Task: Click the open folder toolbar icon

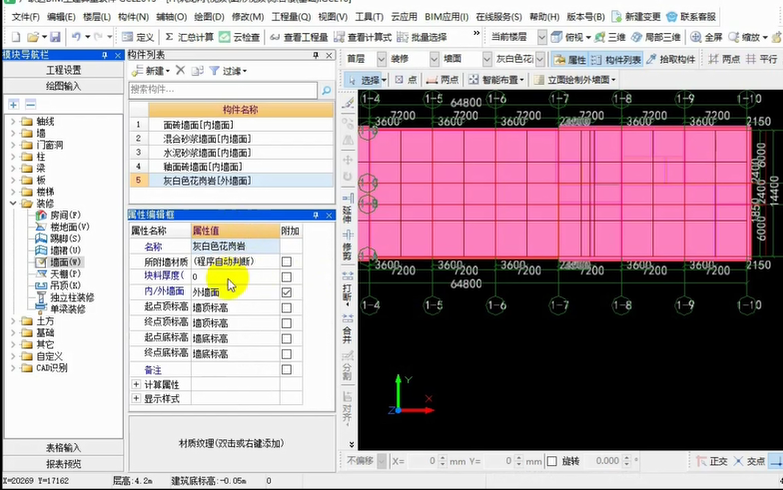Action: coord(33,37)
